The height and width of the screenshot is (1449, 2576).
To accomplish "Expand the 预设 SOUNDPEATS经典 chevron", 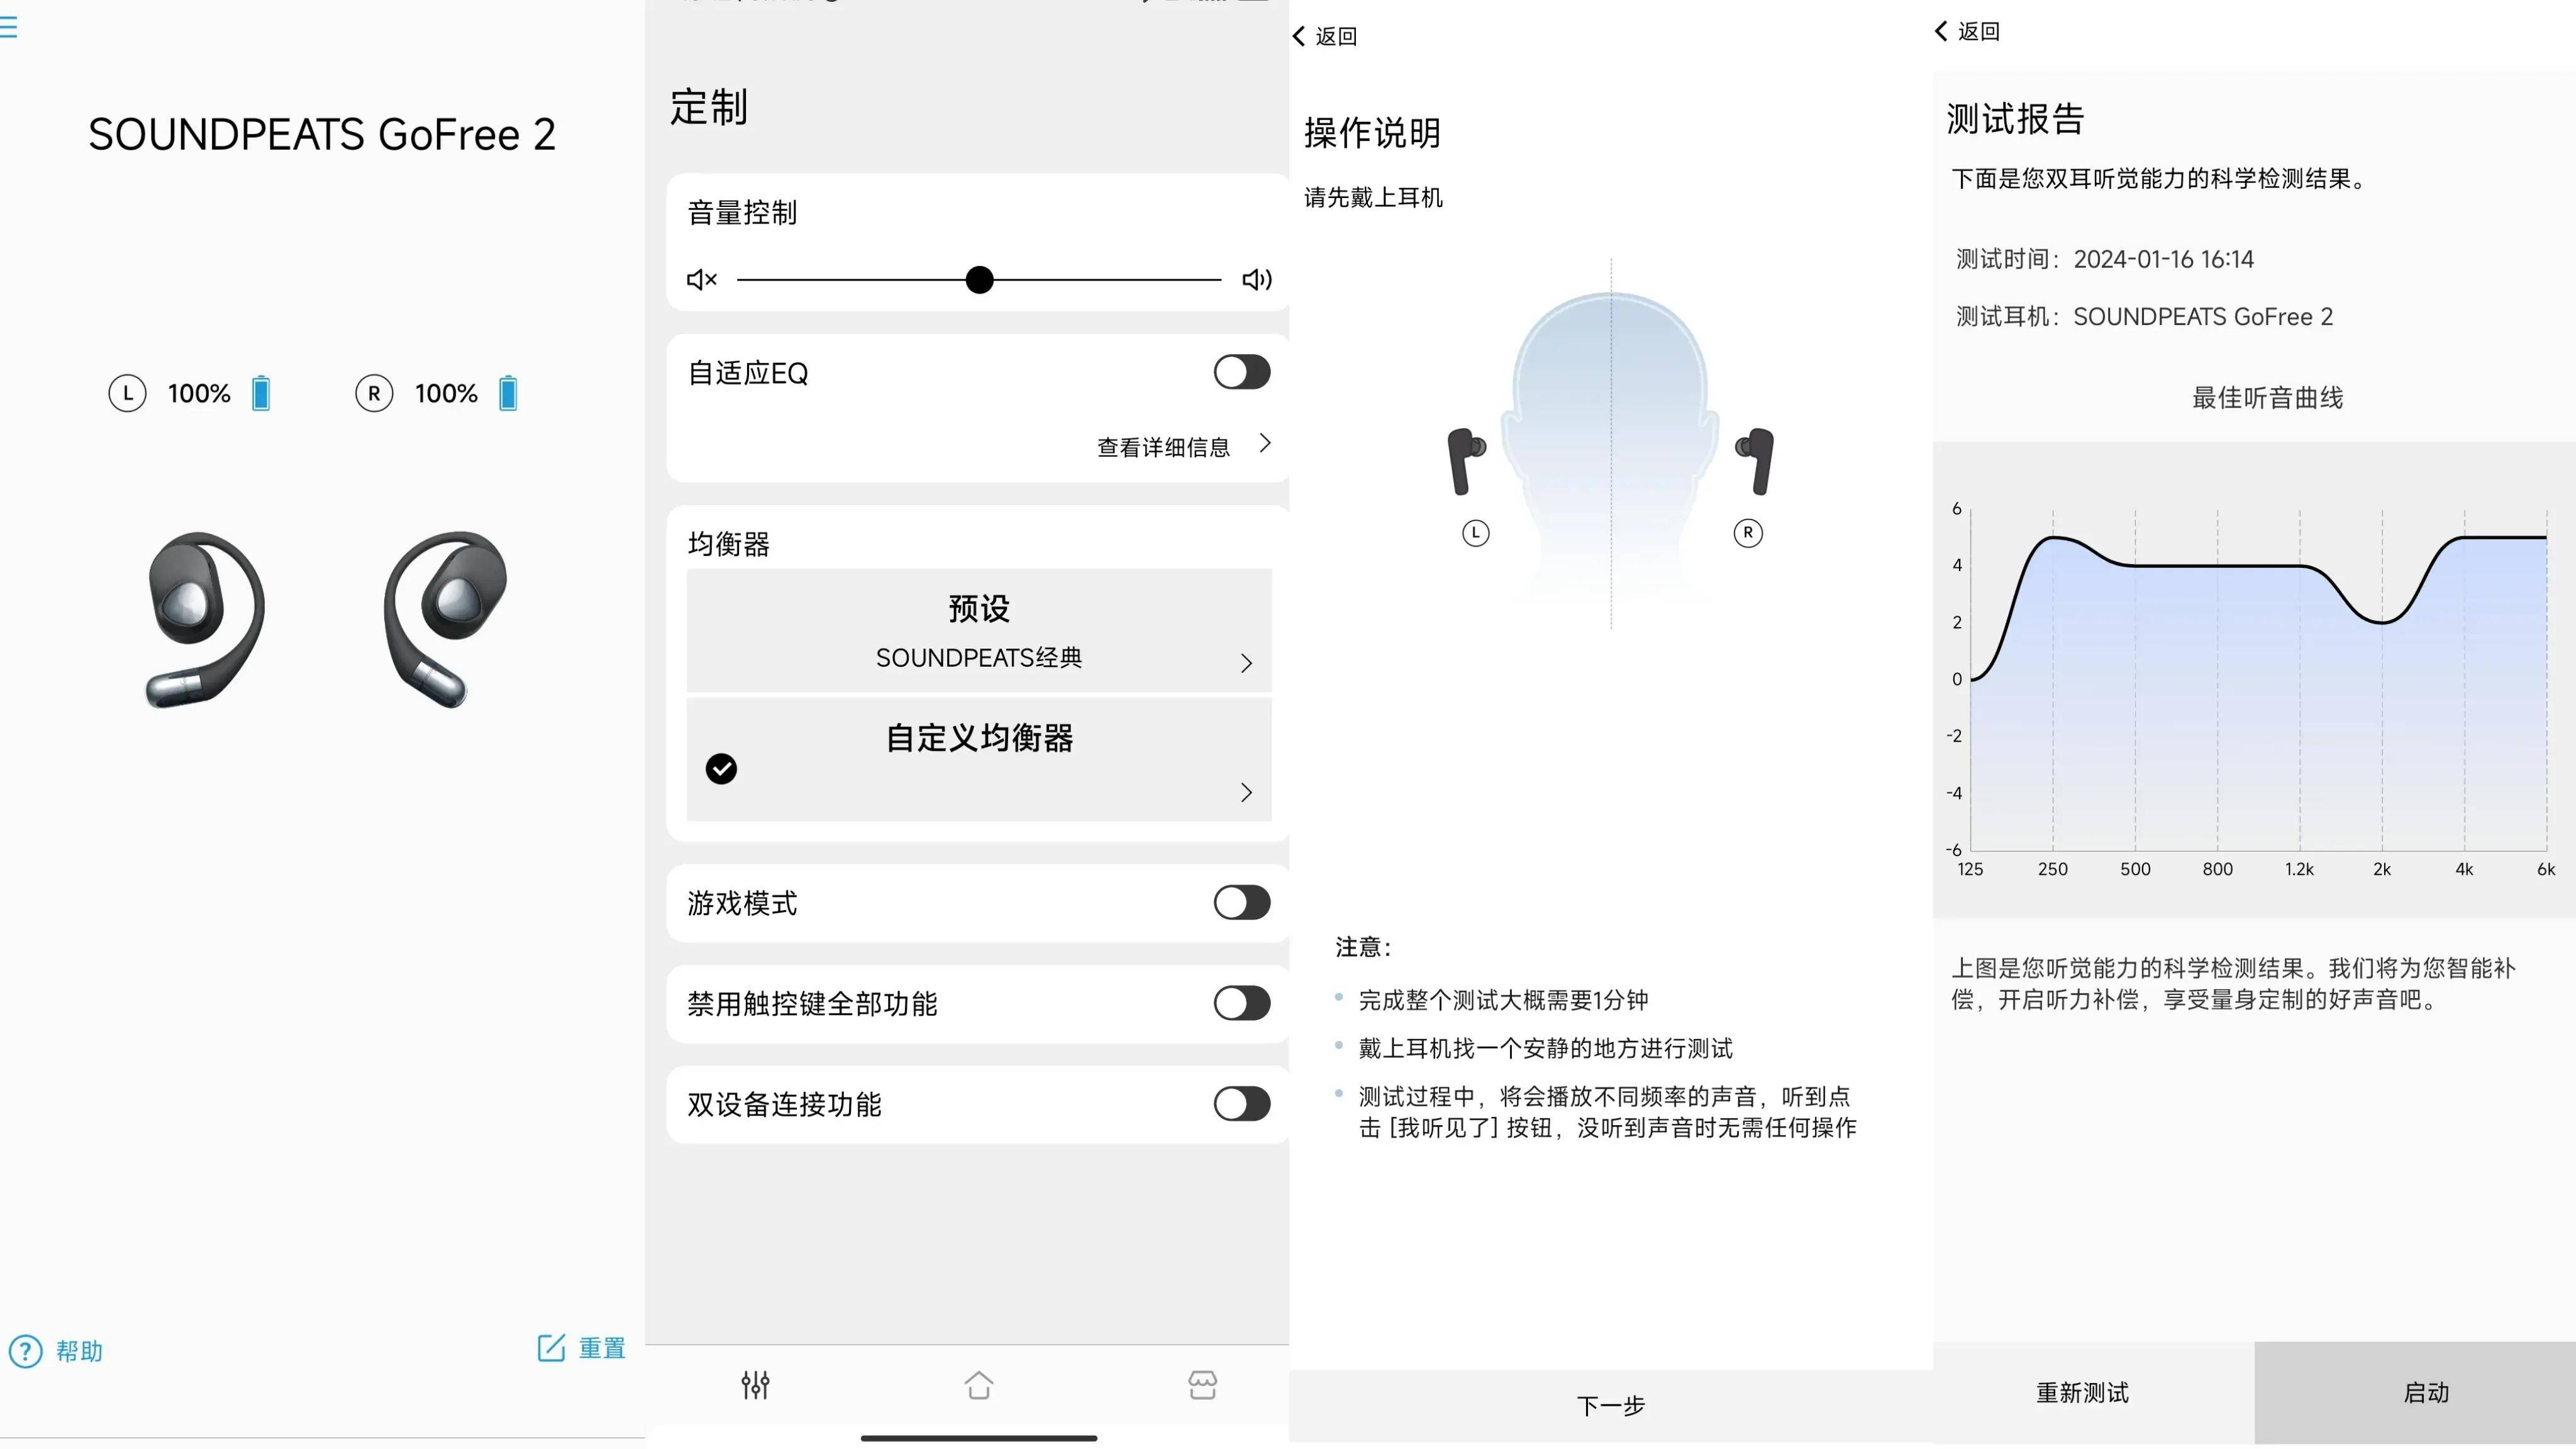I will (x=1246, y=663).
